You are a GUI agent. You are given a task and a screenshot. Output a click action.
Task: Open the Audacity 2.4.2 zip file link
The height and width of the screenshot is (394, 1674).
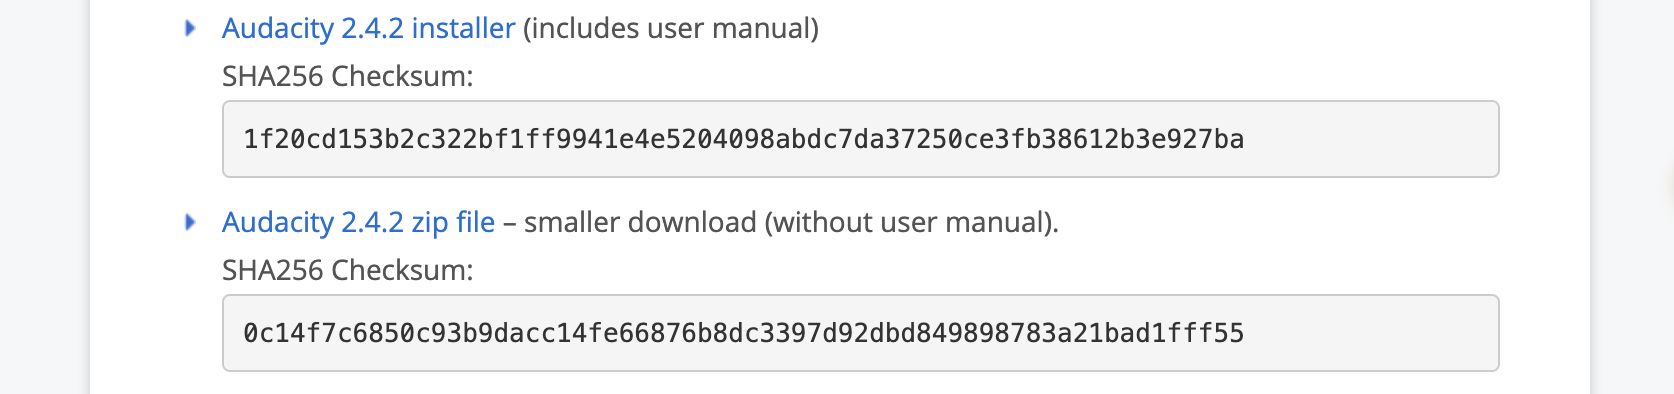click(x=358, y=222)
